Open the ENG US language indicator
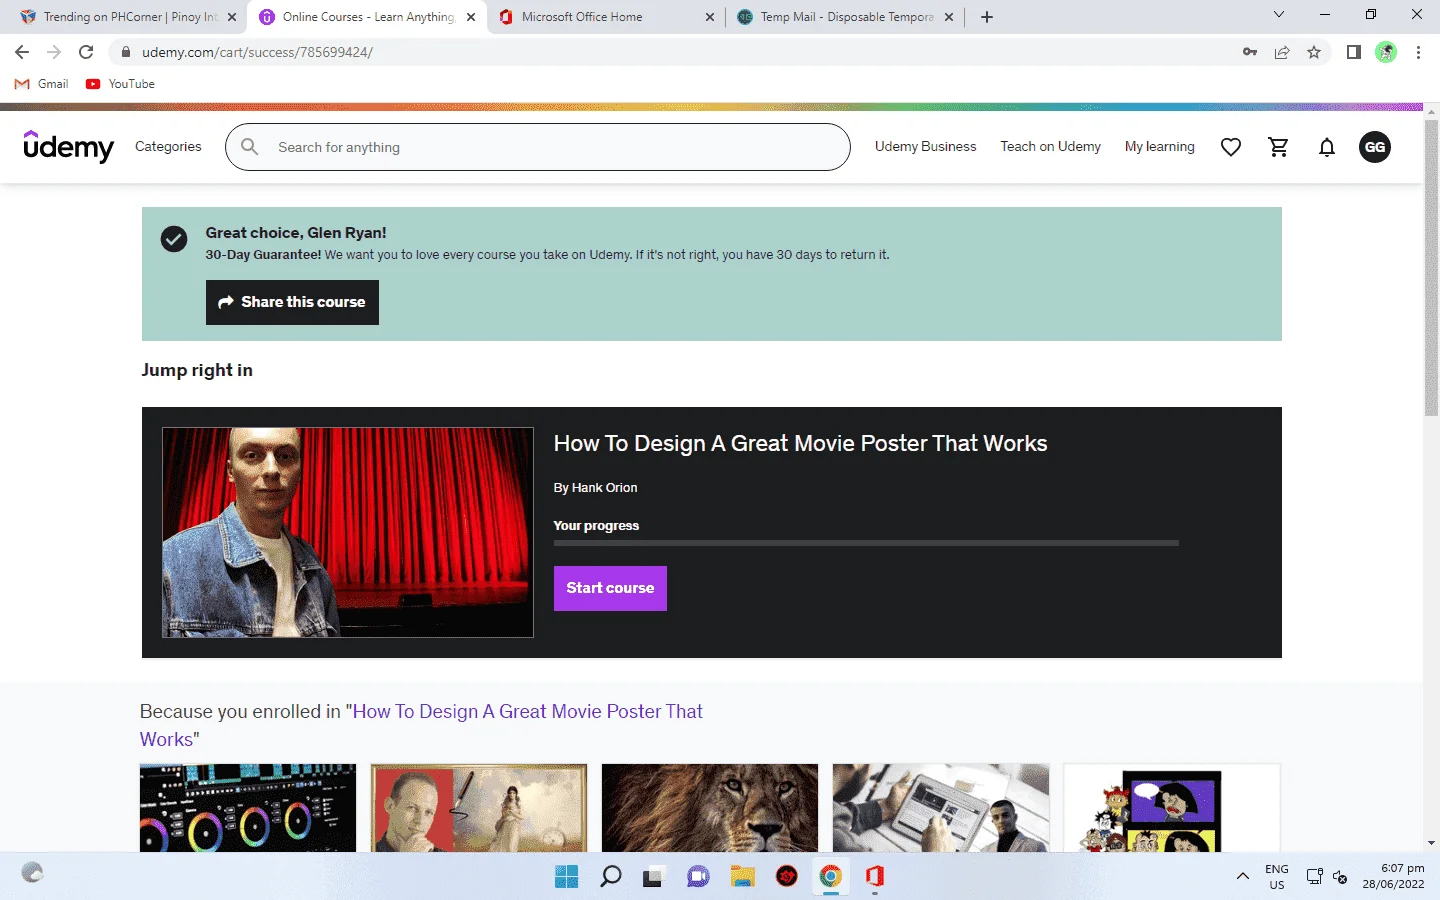The width and height of the screenshot is (1440, 900). coord(1277,877)
